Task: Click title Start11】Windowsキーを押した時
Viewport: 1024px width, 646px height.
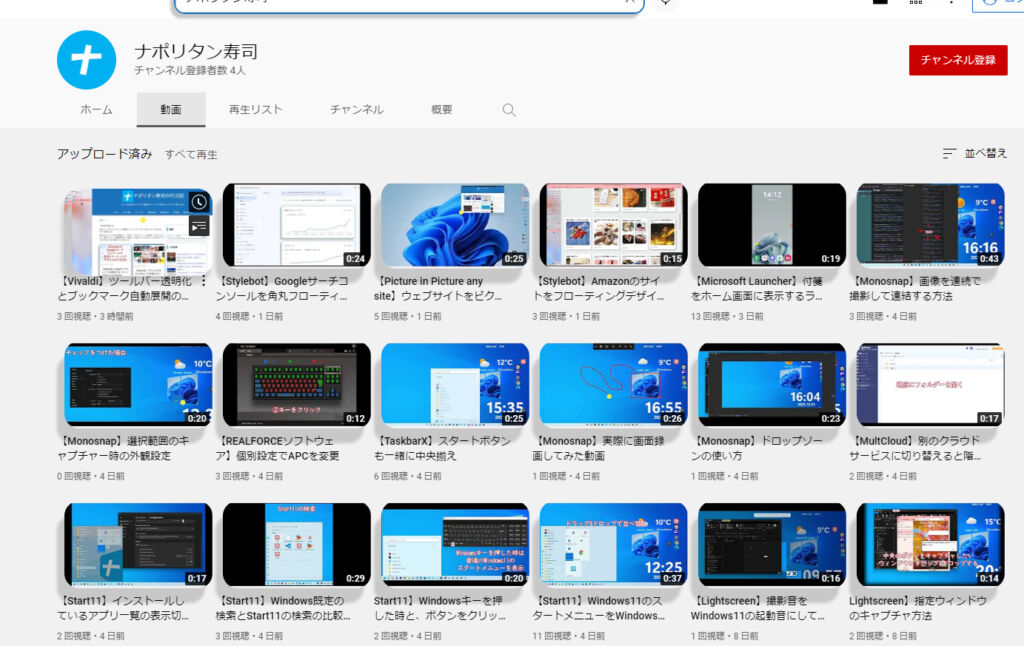Action: [440, 608]
